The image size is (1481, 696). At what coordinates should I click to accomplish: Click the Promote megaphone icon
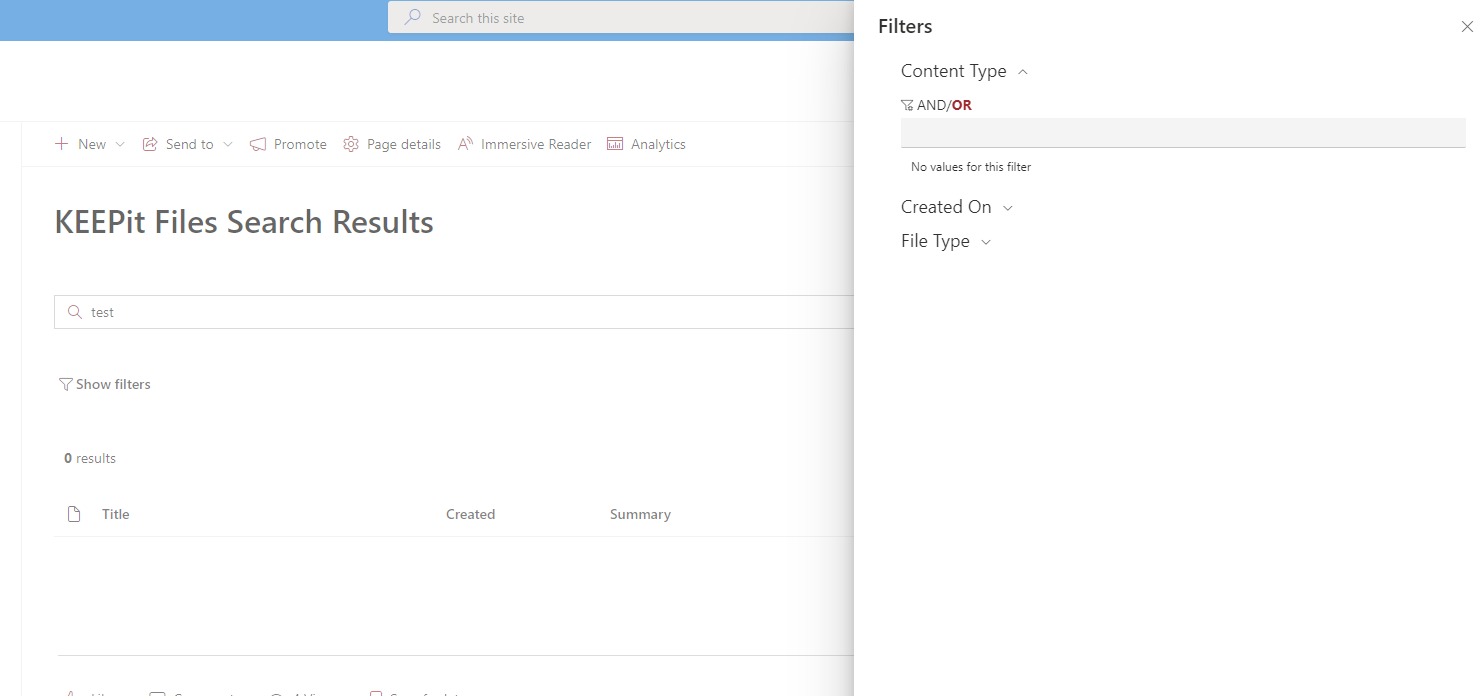point(257,144)
